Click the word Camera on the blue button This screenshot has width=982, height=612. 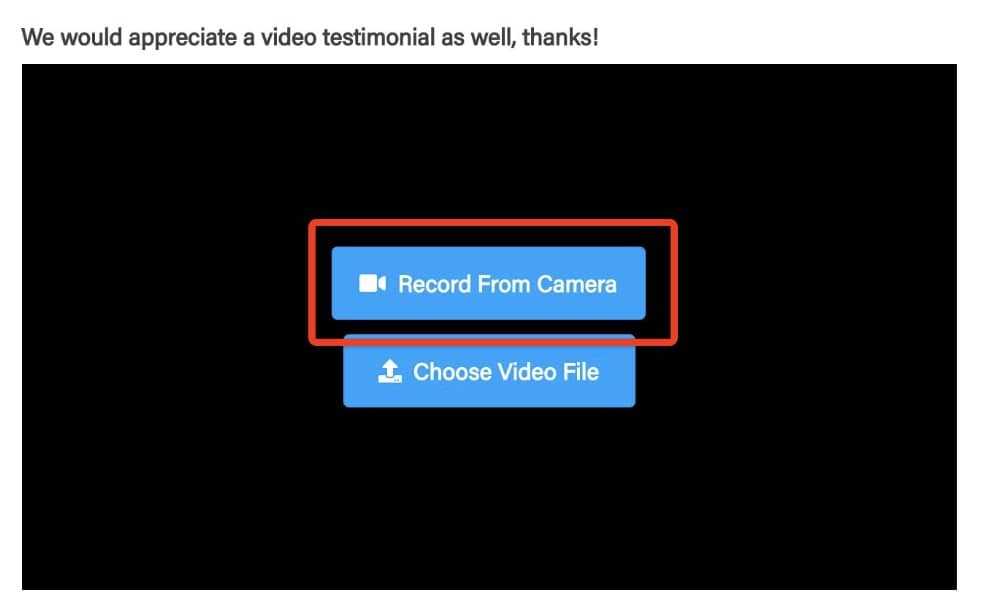[576, 284]
